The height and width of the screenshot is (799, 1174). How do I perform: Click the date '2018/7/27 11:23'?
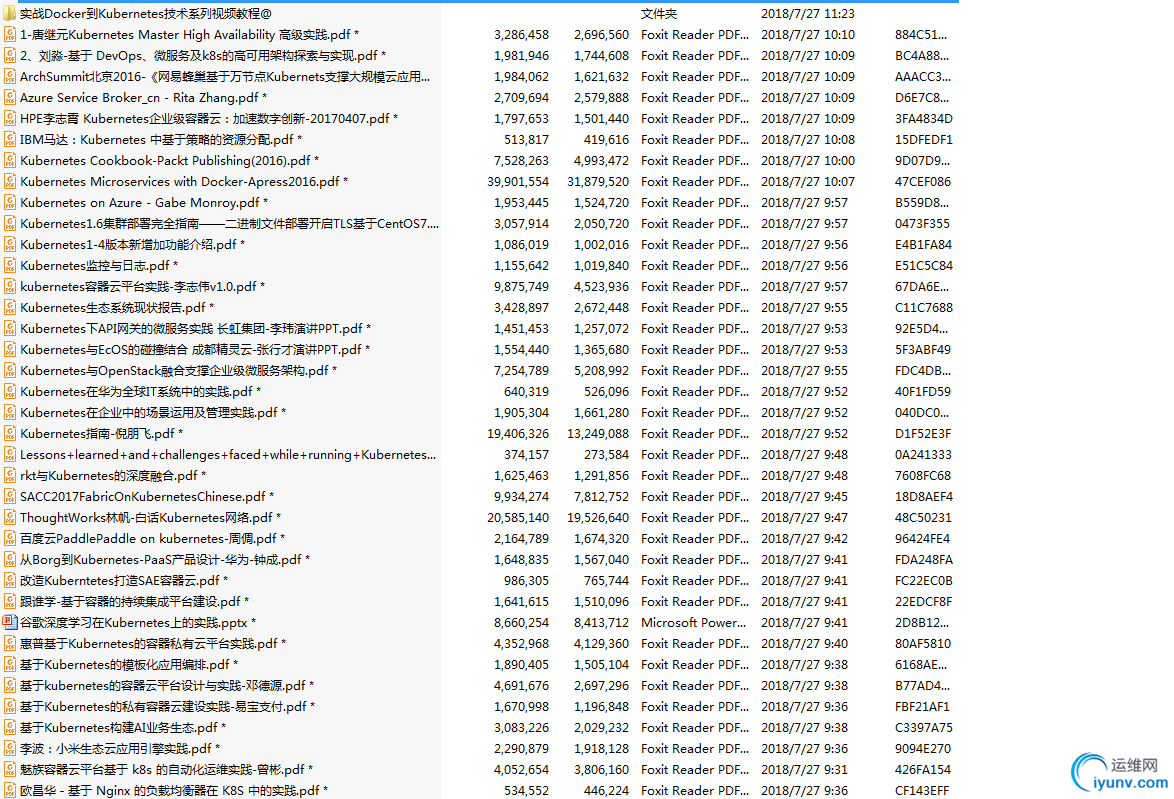point(808,13)
